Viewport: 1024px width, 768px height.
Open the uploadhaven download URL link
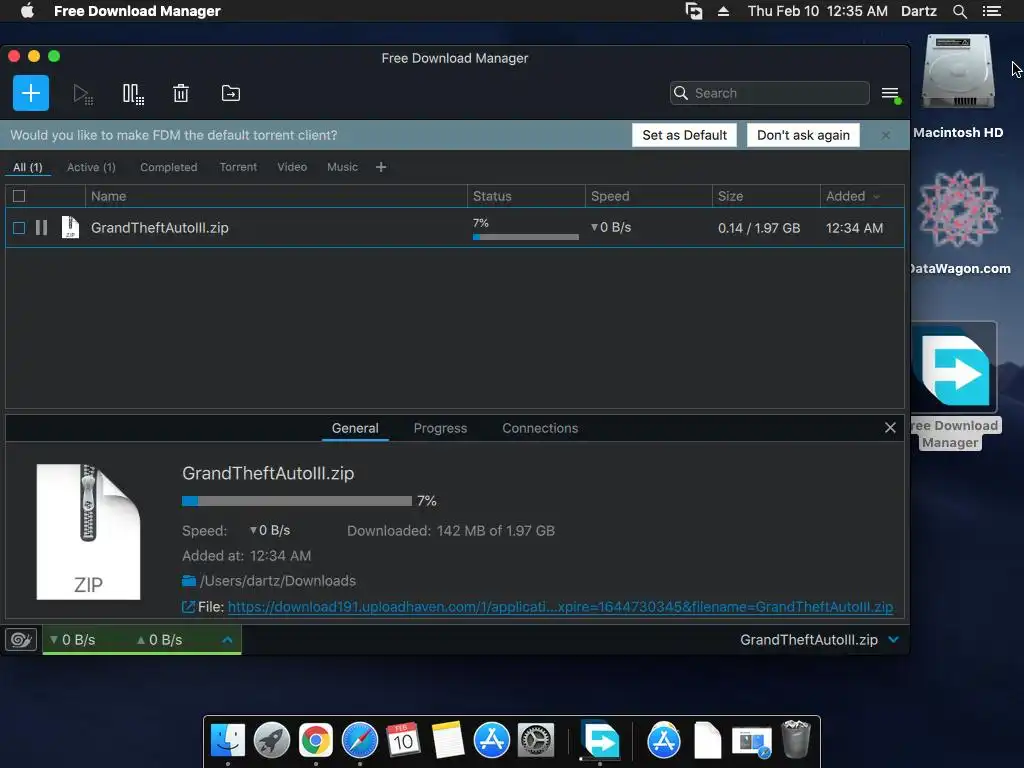[x=560, y=607]
